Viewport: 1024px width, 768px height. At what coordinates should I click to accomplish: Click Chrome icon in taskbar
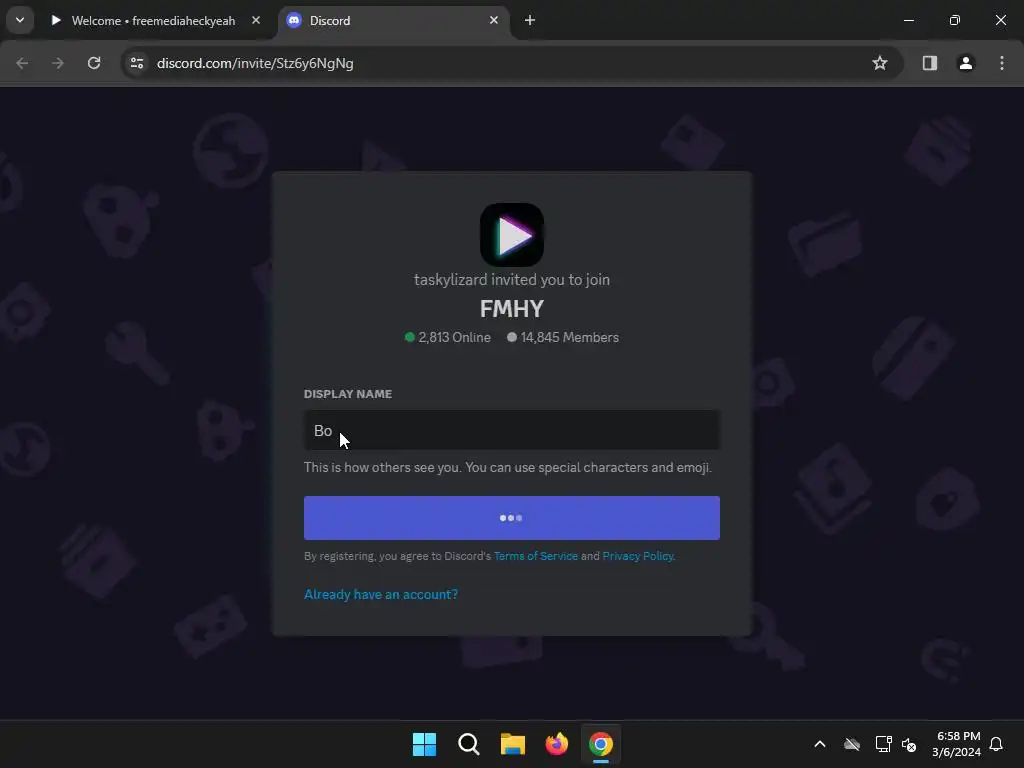coord(601,744)
